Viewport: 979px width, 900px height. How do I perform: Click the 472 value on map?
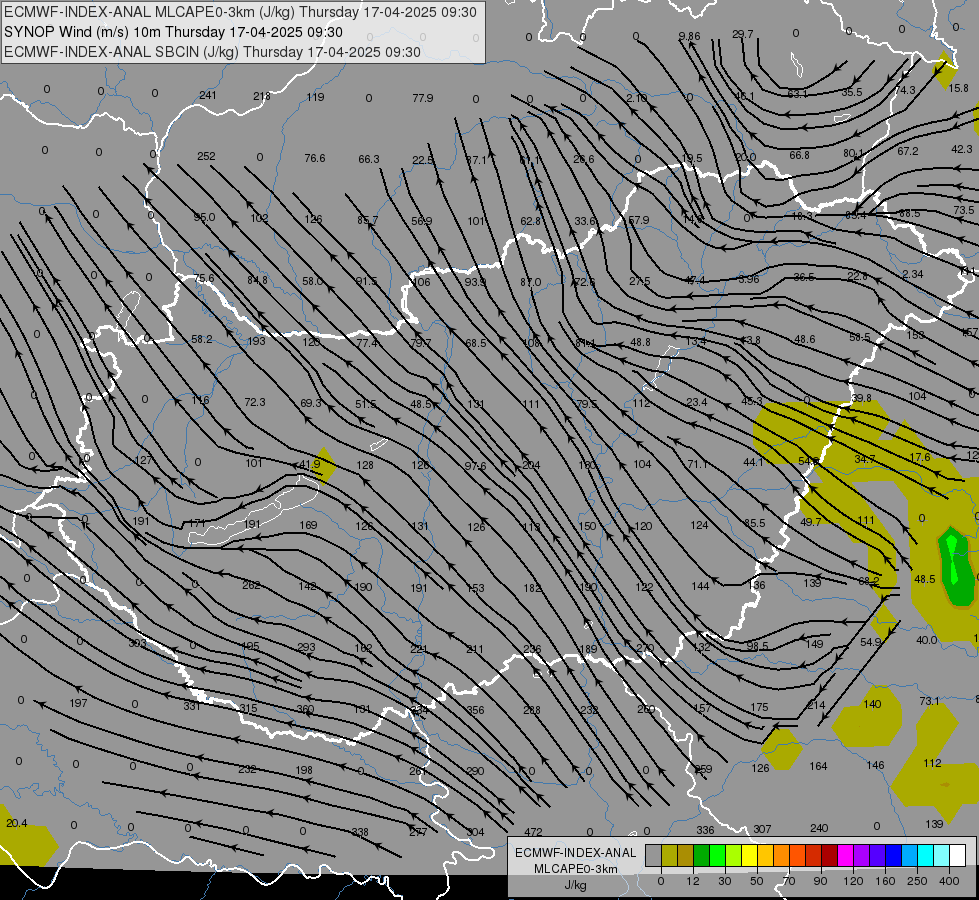(533, 832)
